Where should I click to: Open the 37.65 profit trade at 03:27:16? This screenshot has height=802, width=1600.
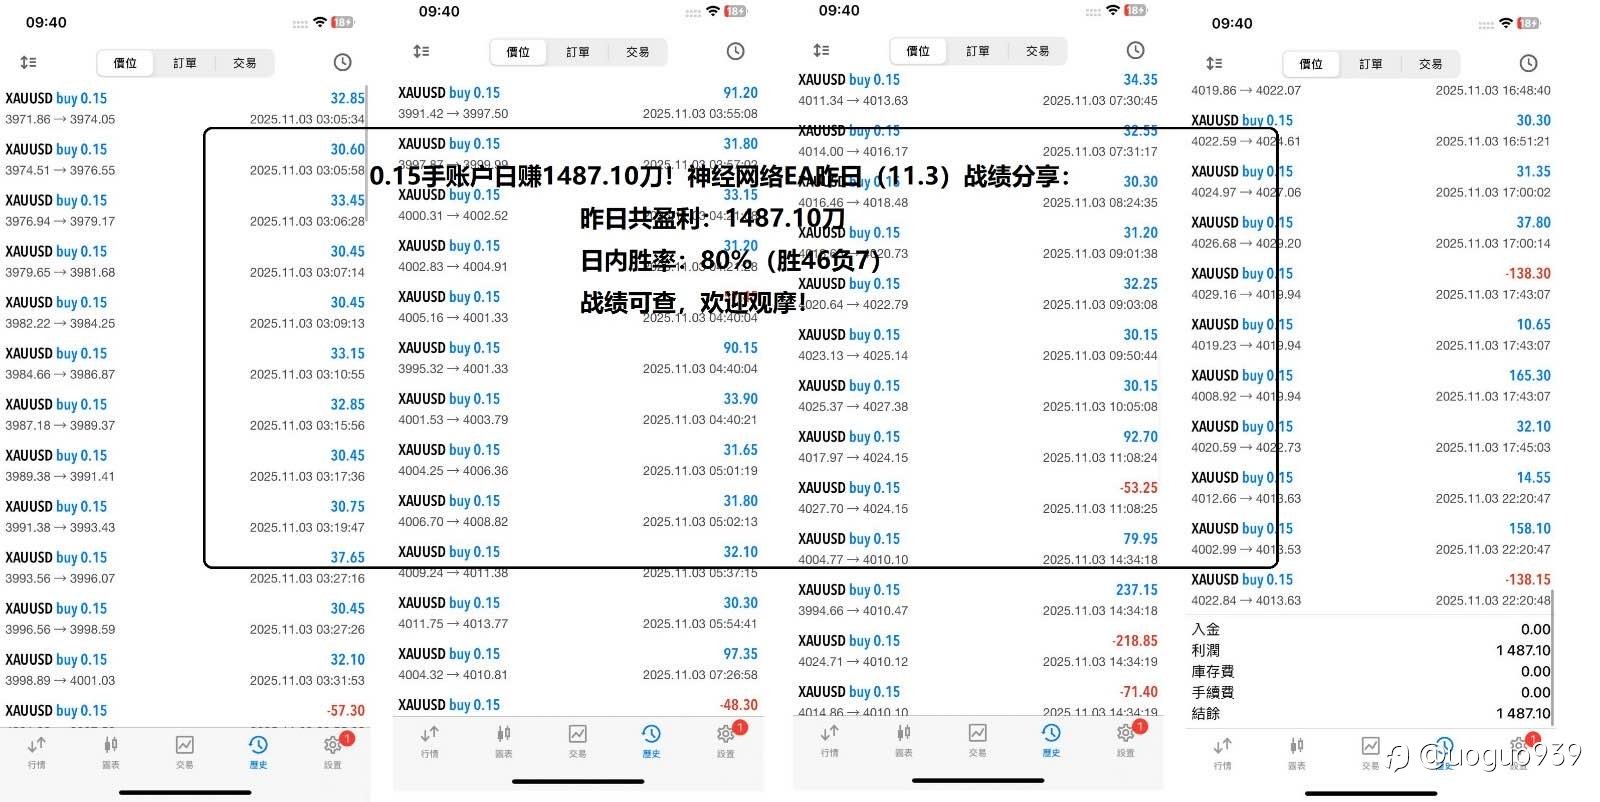(x=185, y=567)
